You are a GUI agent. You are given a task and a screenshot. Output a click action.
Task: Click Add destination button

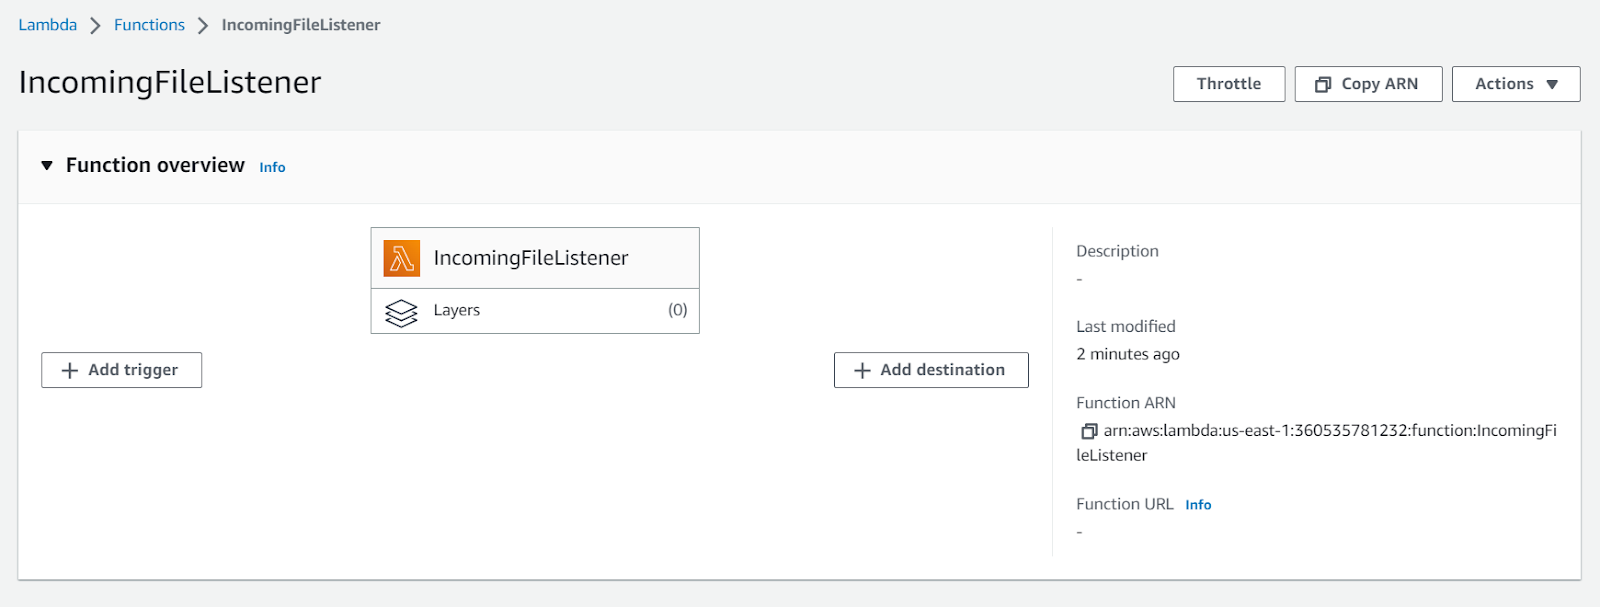point(931,370)
